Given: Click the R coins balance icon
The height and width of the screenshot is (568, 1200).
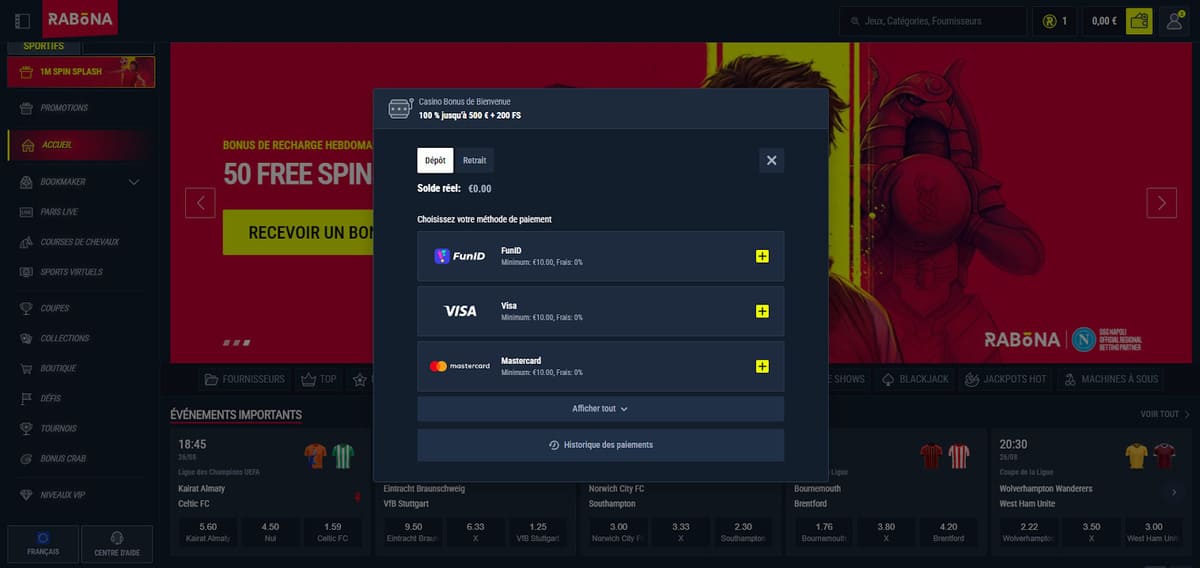Looking at the screenshot, I should [1049, 21].
